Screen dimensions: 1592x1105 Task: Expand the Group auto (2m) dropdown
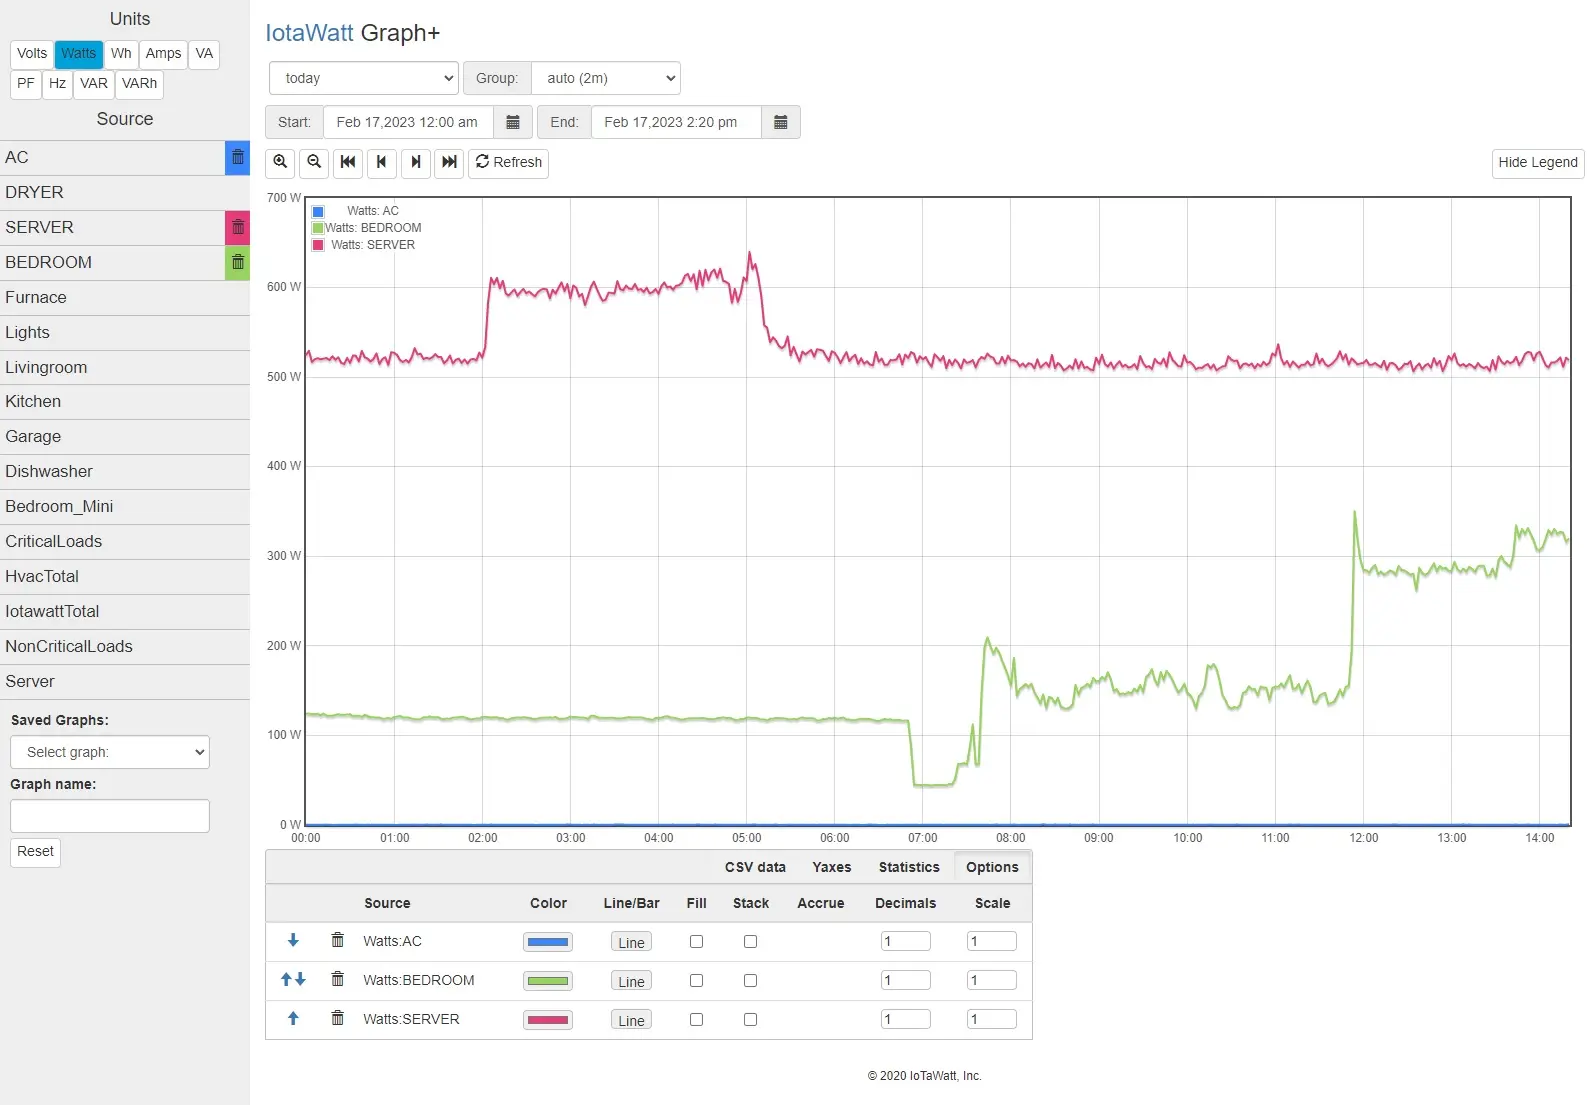(x=606, y=78)
